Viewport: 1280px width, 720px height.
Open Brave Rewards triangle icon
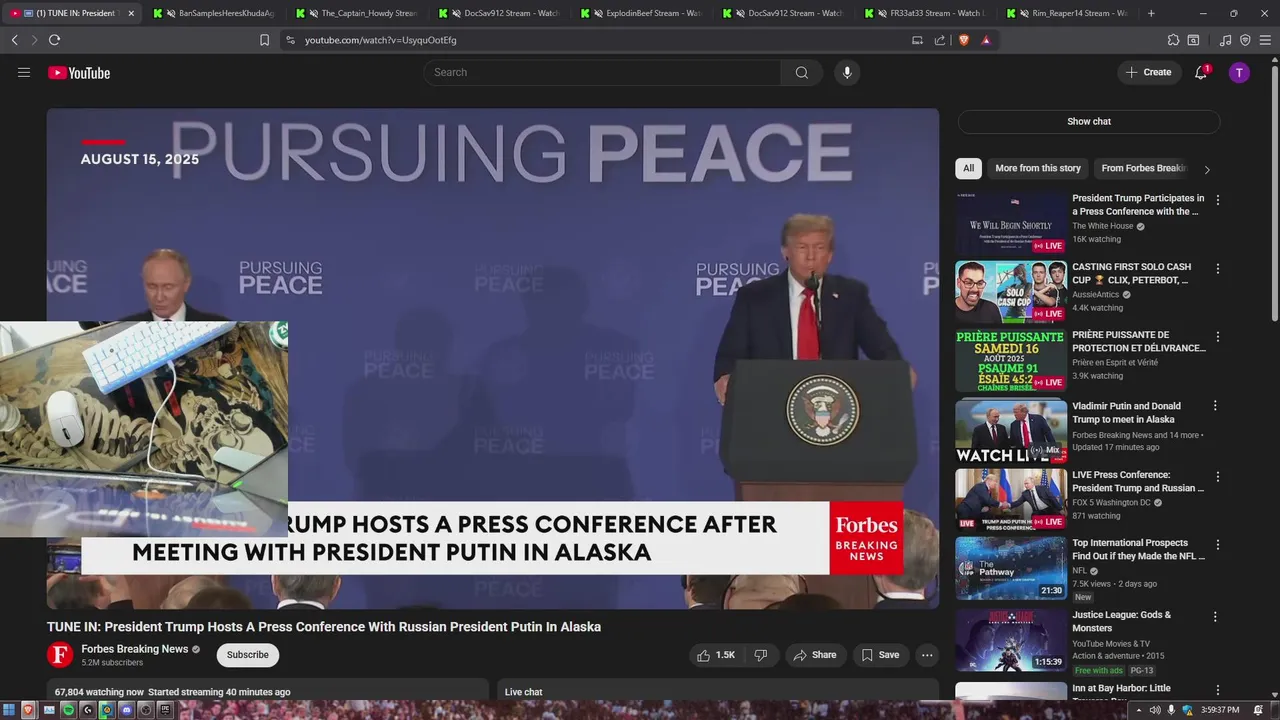(x=986, y=40)
